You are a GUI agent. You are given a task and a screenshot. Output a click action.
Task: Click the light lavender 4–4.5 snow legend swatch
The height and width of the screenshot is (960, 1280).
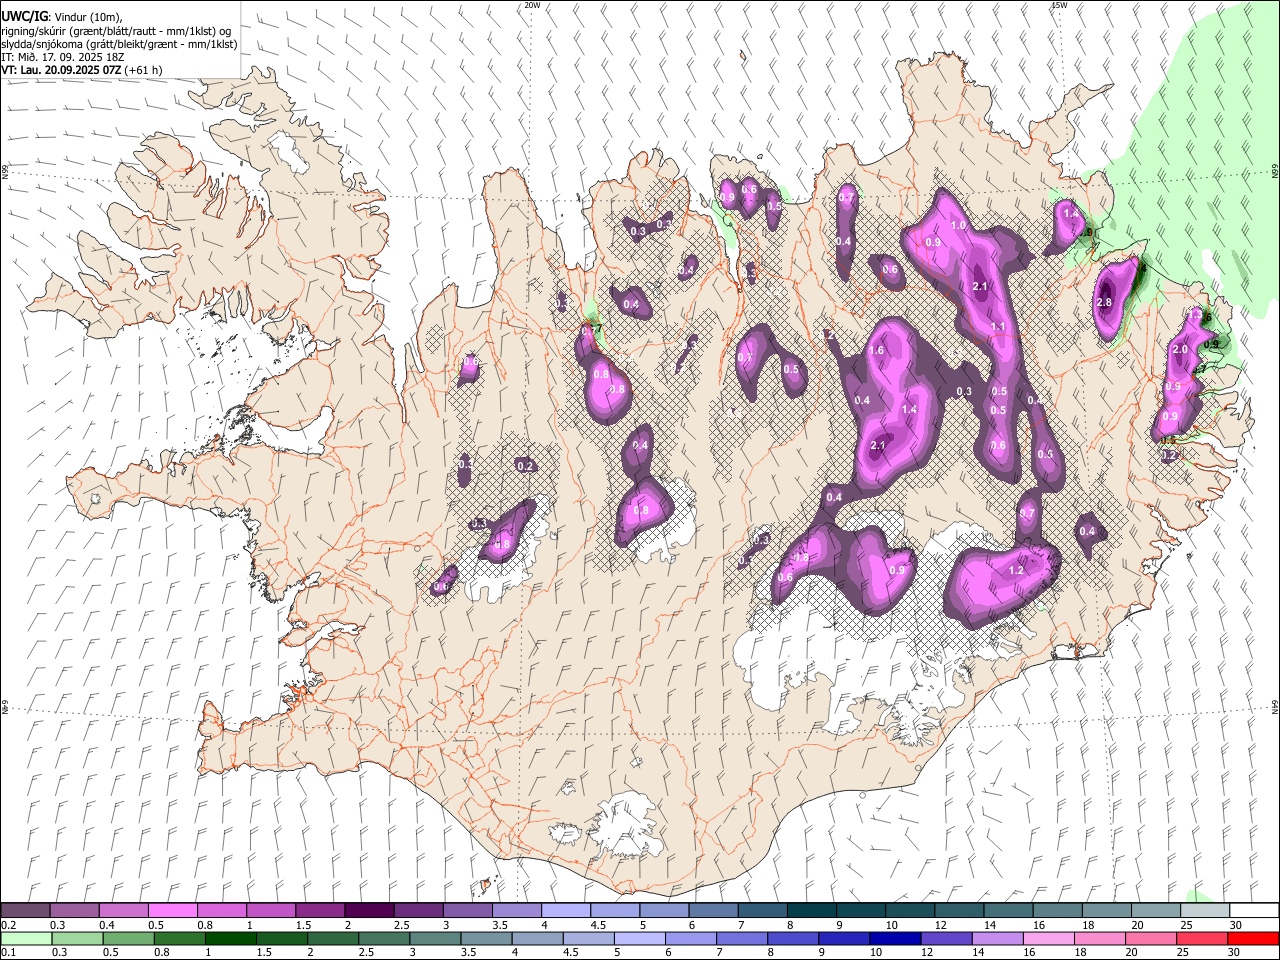point(565,910)
